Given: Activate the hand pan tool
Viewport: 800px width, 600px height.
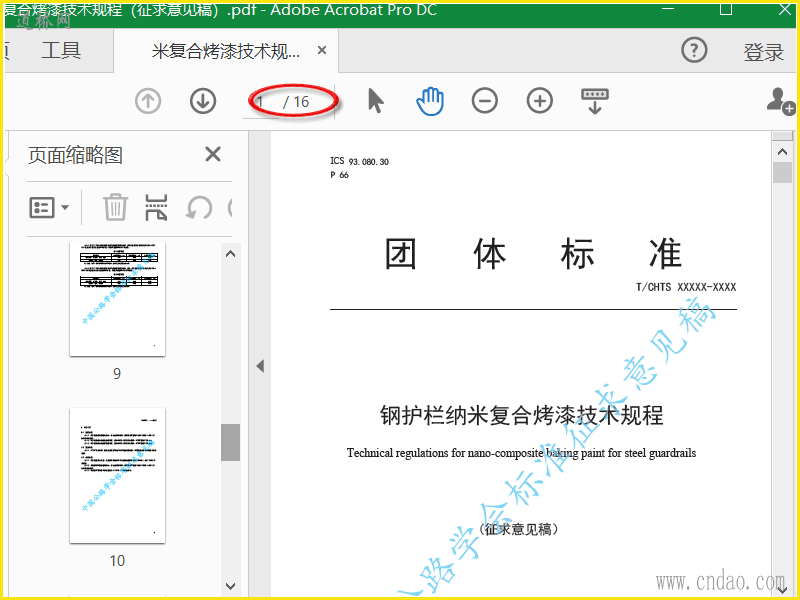Looking at the screenshot, I should click(x=430, y=101).
